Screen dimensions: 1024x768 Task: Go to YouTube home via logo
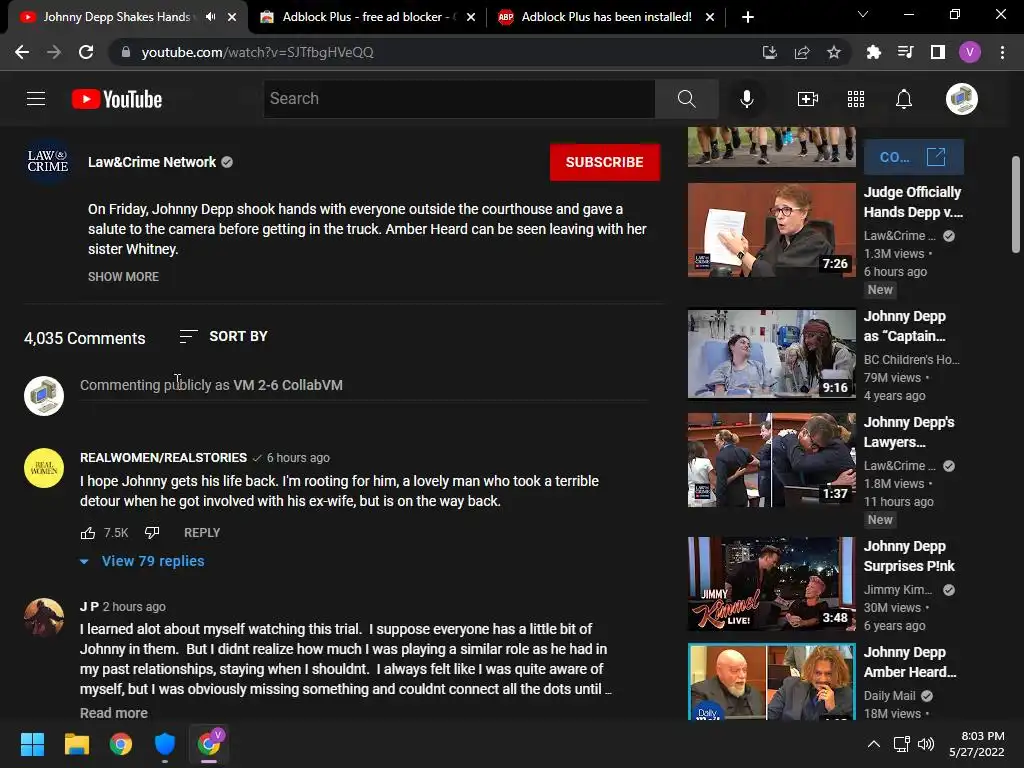point(117,99)
